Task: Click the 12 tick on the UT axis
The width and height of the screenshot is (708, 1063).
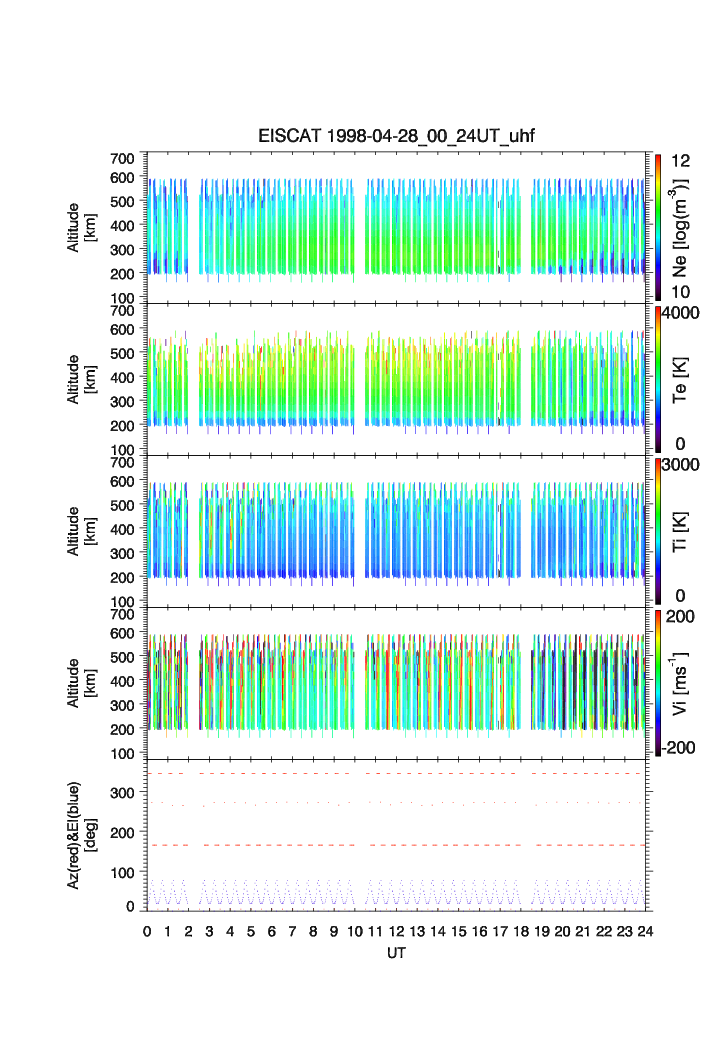Action: 396,930
